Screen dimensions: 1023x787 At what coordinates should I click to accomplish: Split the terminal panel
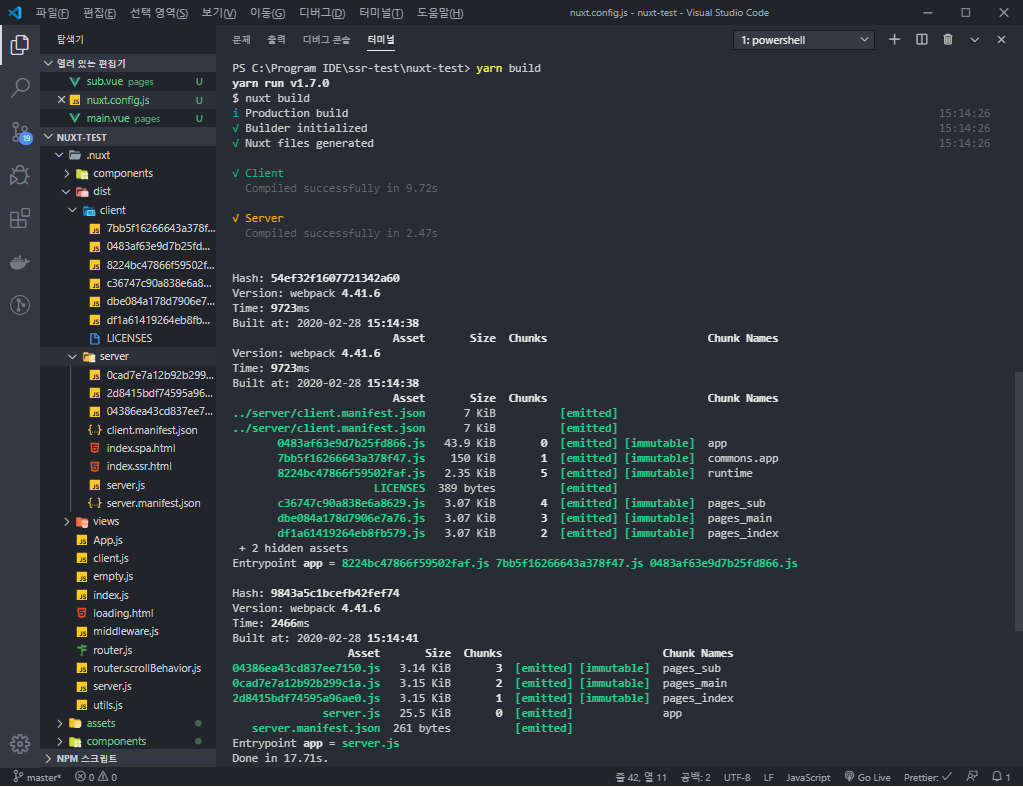[x=922, y=40]
